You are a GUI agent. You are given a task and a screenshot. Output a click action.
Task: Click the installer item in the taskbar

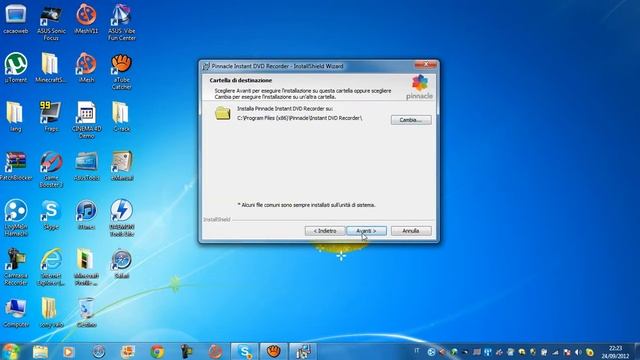pyautogui.click(x=303, y=351)
